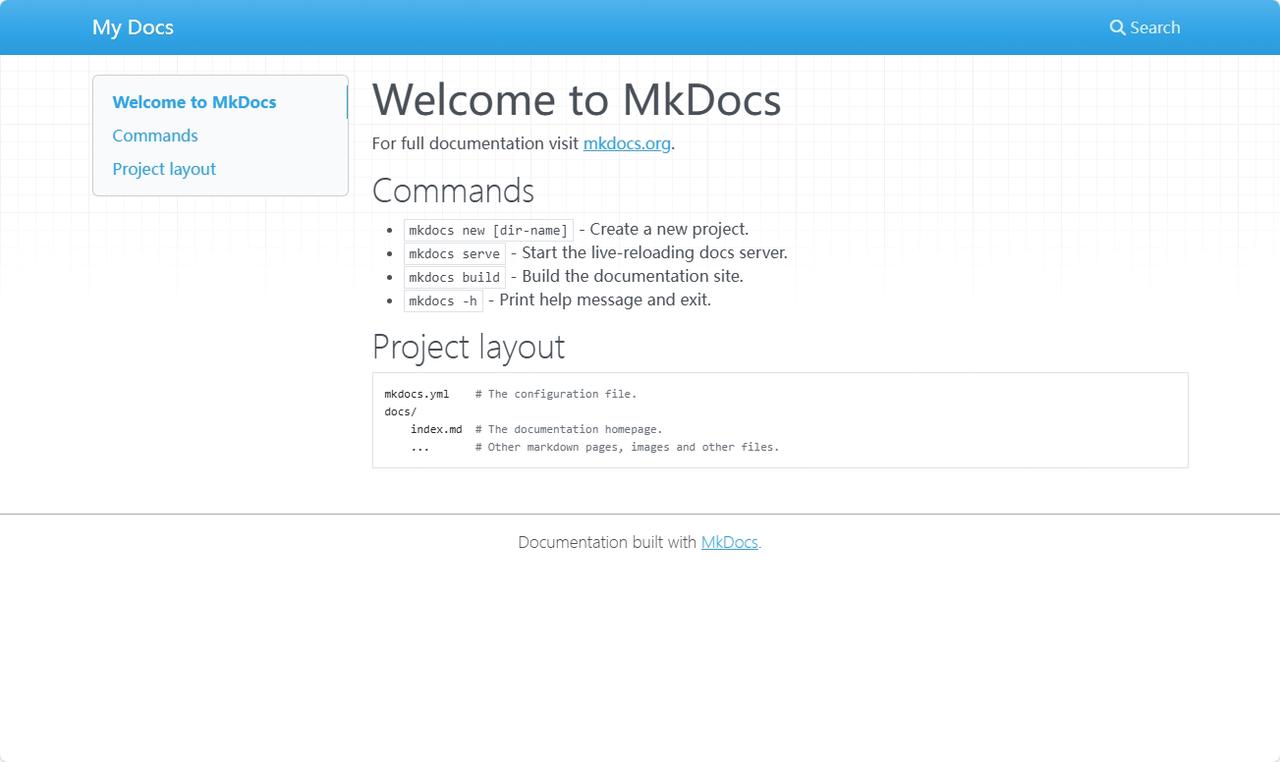Viewport: 1280px width, 762px height.
Task: Click '# The configuration file.' comment
Action: (556, 394)
